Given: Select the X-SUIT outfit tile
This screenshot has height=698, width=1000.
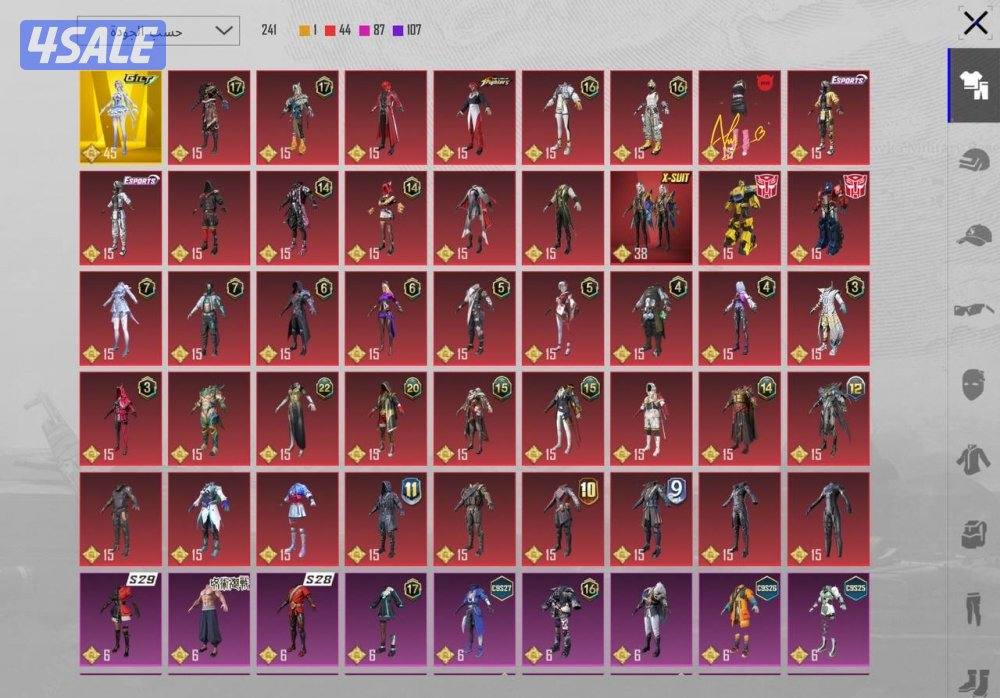Looking at the screenshot, I should [651, 217].
